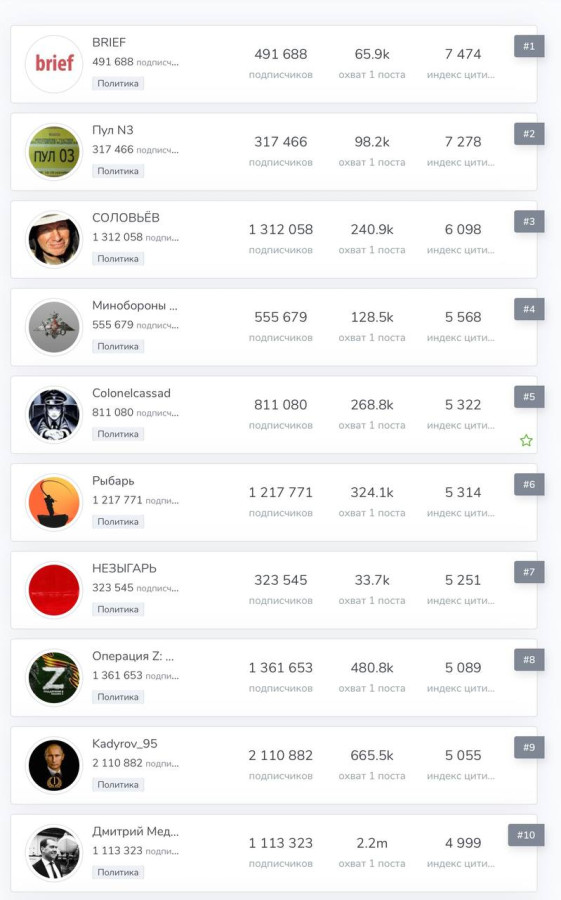The image size is (561, 900).
Task: Click the Дмитрий Медведев avatar photo
Action: pos(54,853)
